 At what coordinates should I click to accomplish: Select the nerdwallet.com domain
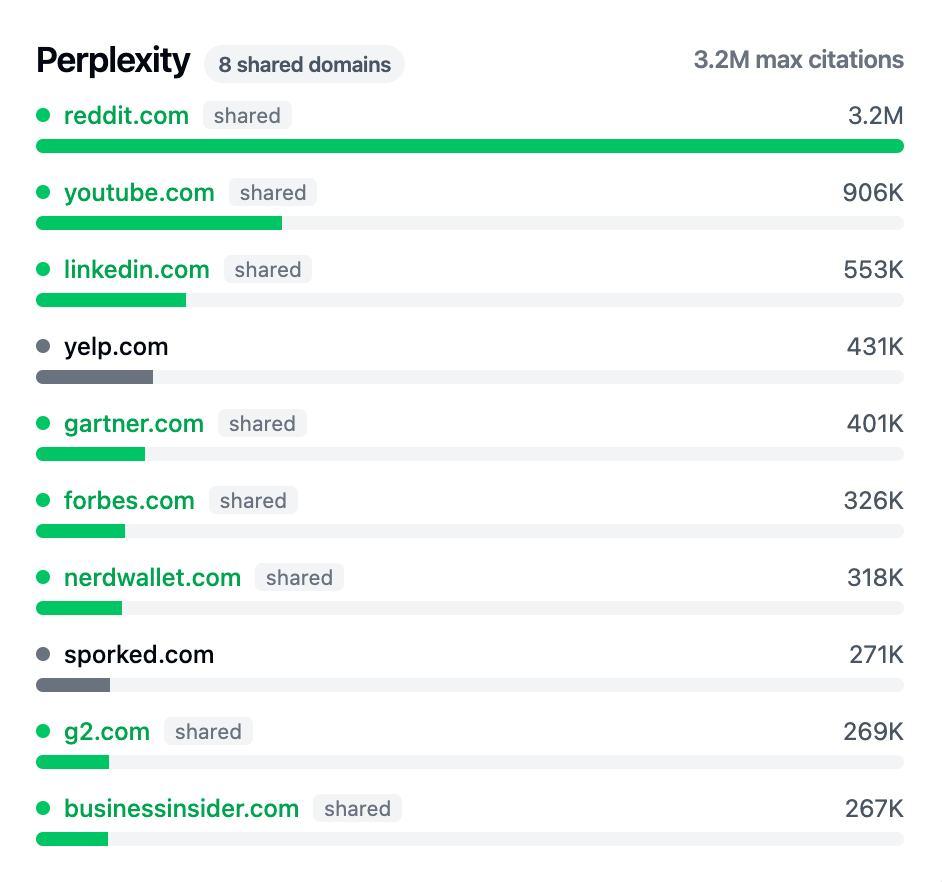(152, 577)
